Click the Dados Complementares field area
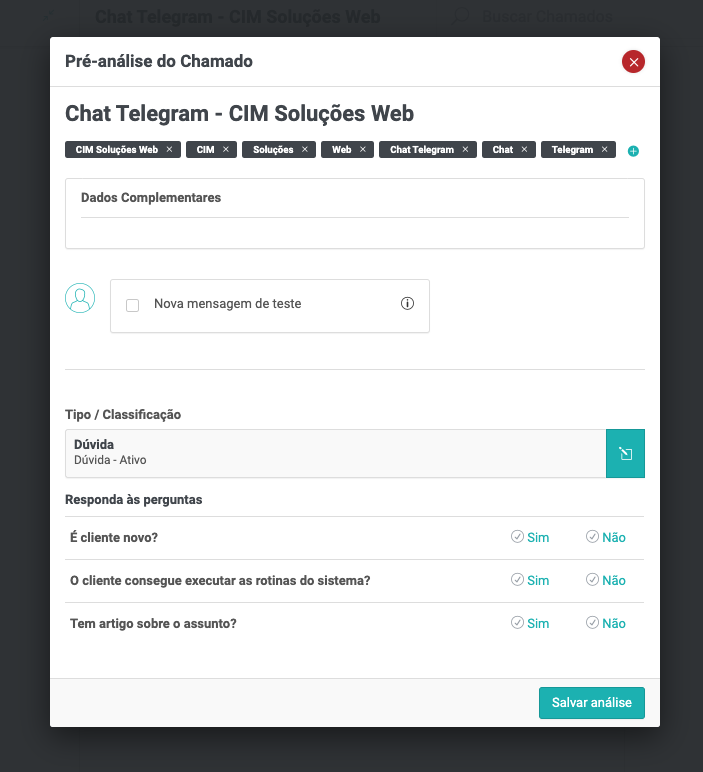The image size is (703, 772). click(x=354, y=230)
